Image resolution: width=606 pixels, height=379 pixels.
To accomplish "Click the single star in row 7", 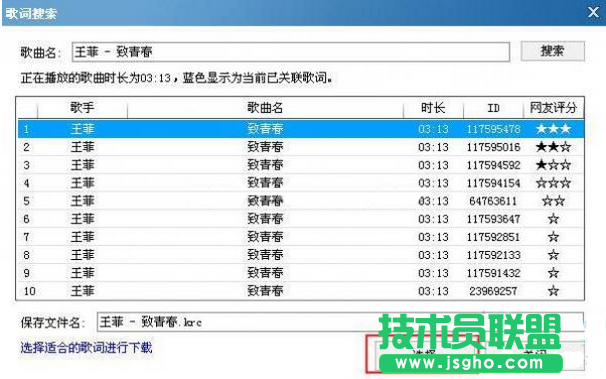I will [x=553, y=237].
